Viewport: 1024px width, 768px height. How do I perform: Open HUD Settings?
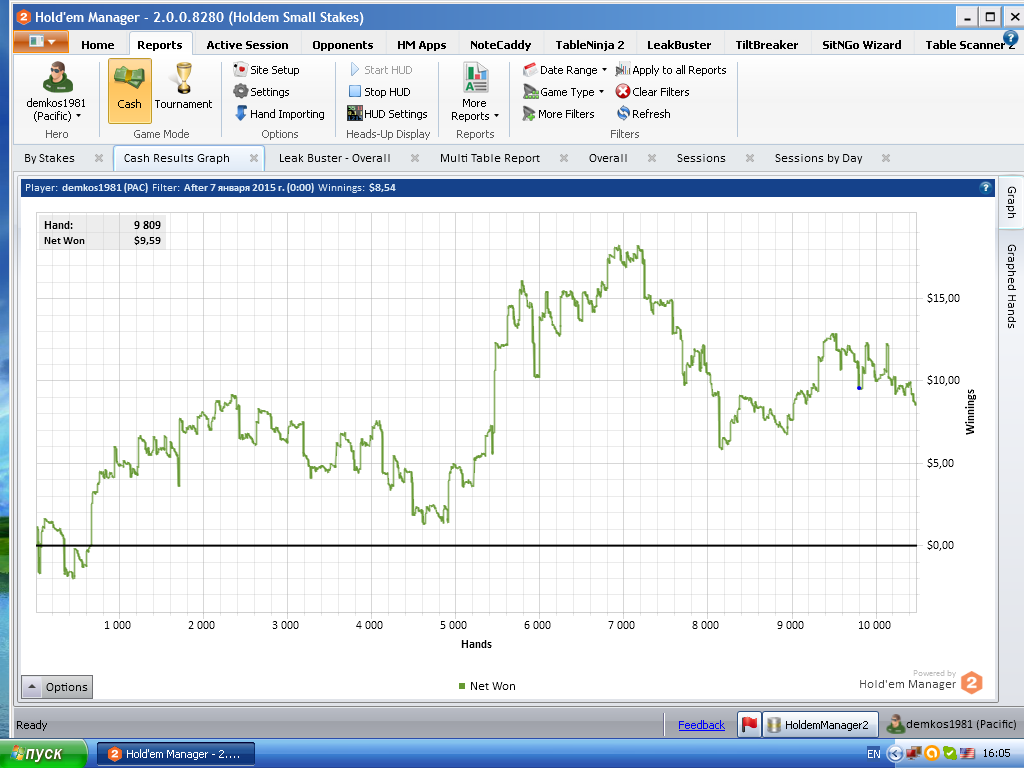[x=387, y=114]
